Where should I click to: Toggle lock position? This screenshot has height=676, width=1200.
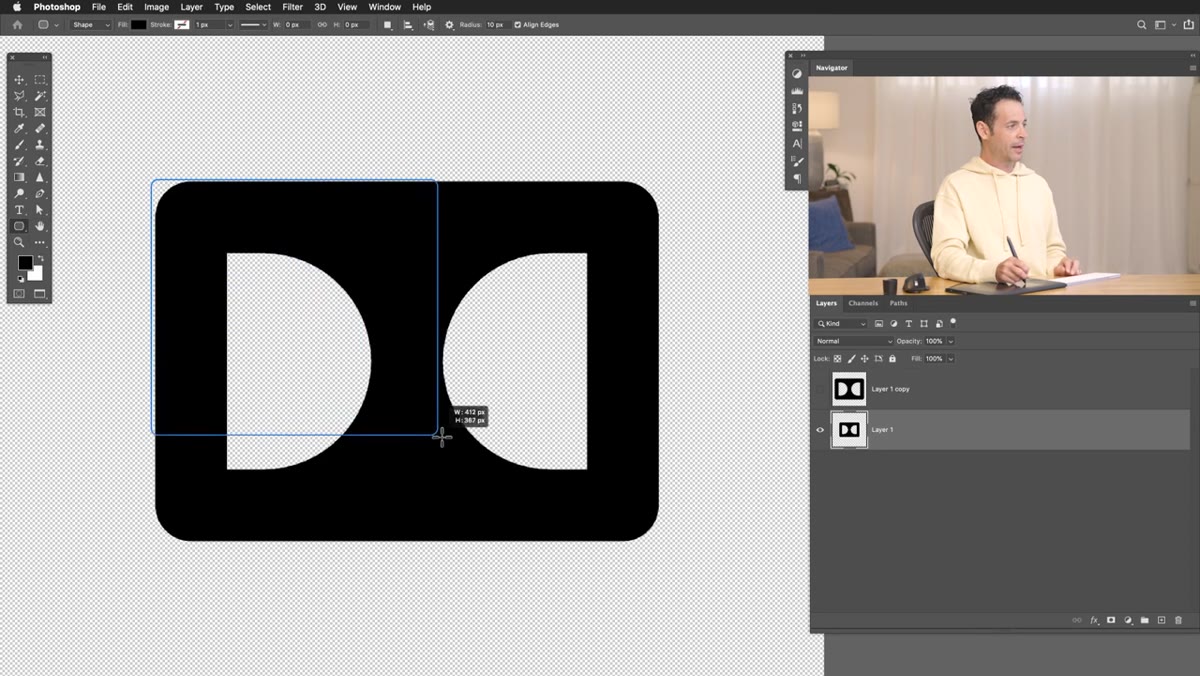click(865, 358)
